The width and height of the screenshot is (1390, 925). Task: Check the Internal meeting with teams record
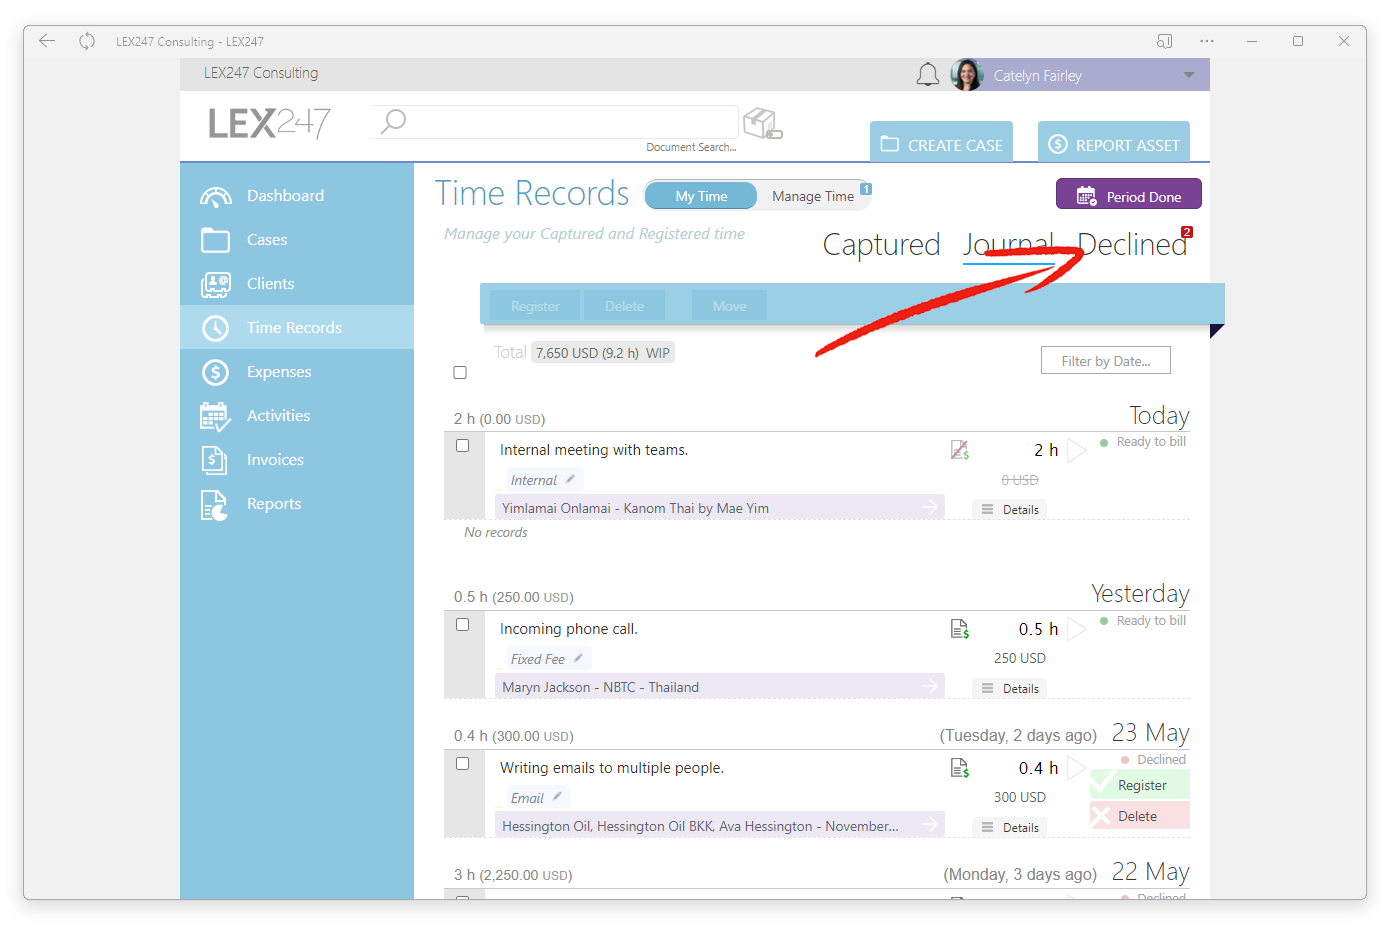point(463,446)
